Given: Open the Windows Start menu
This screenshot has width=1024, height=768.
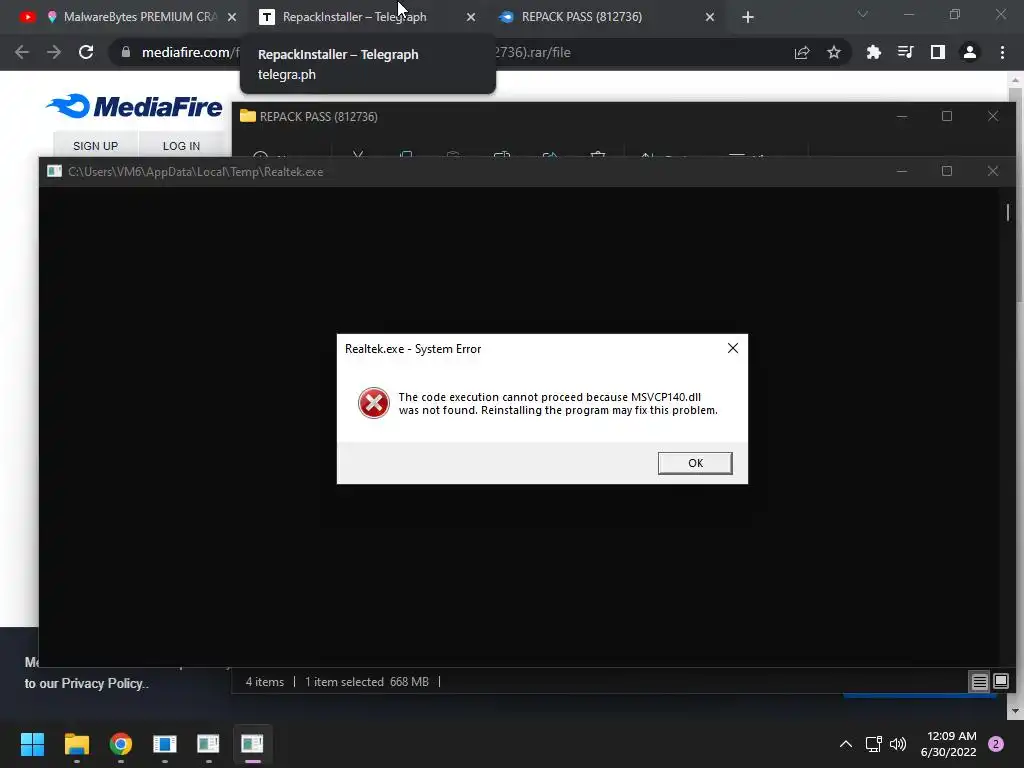Looking at the screenshot, I should click(x=32, y=744).
